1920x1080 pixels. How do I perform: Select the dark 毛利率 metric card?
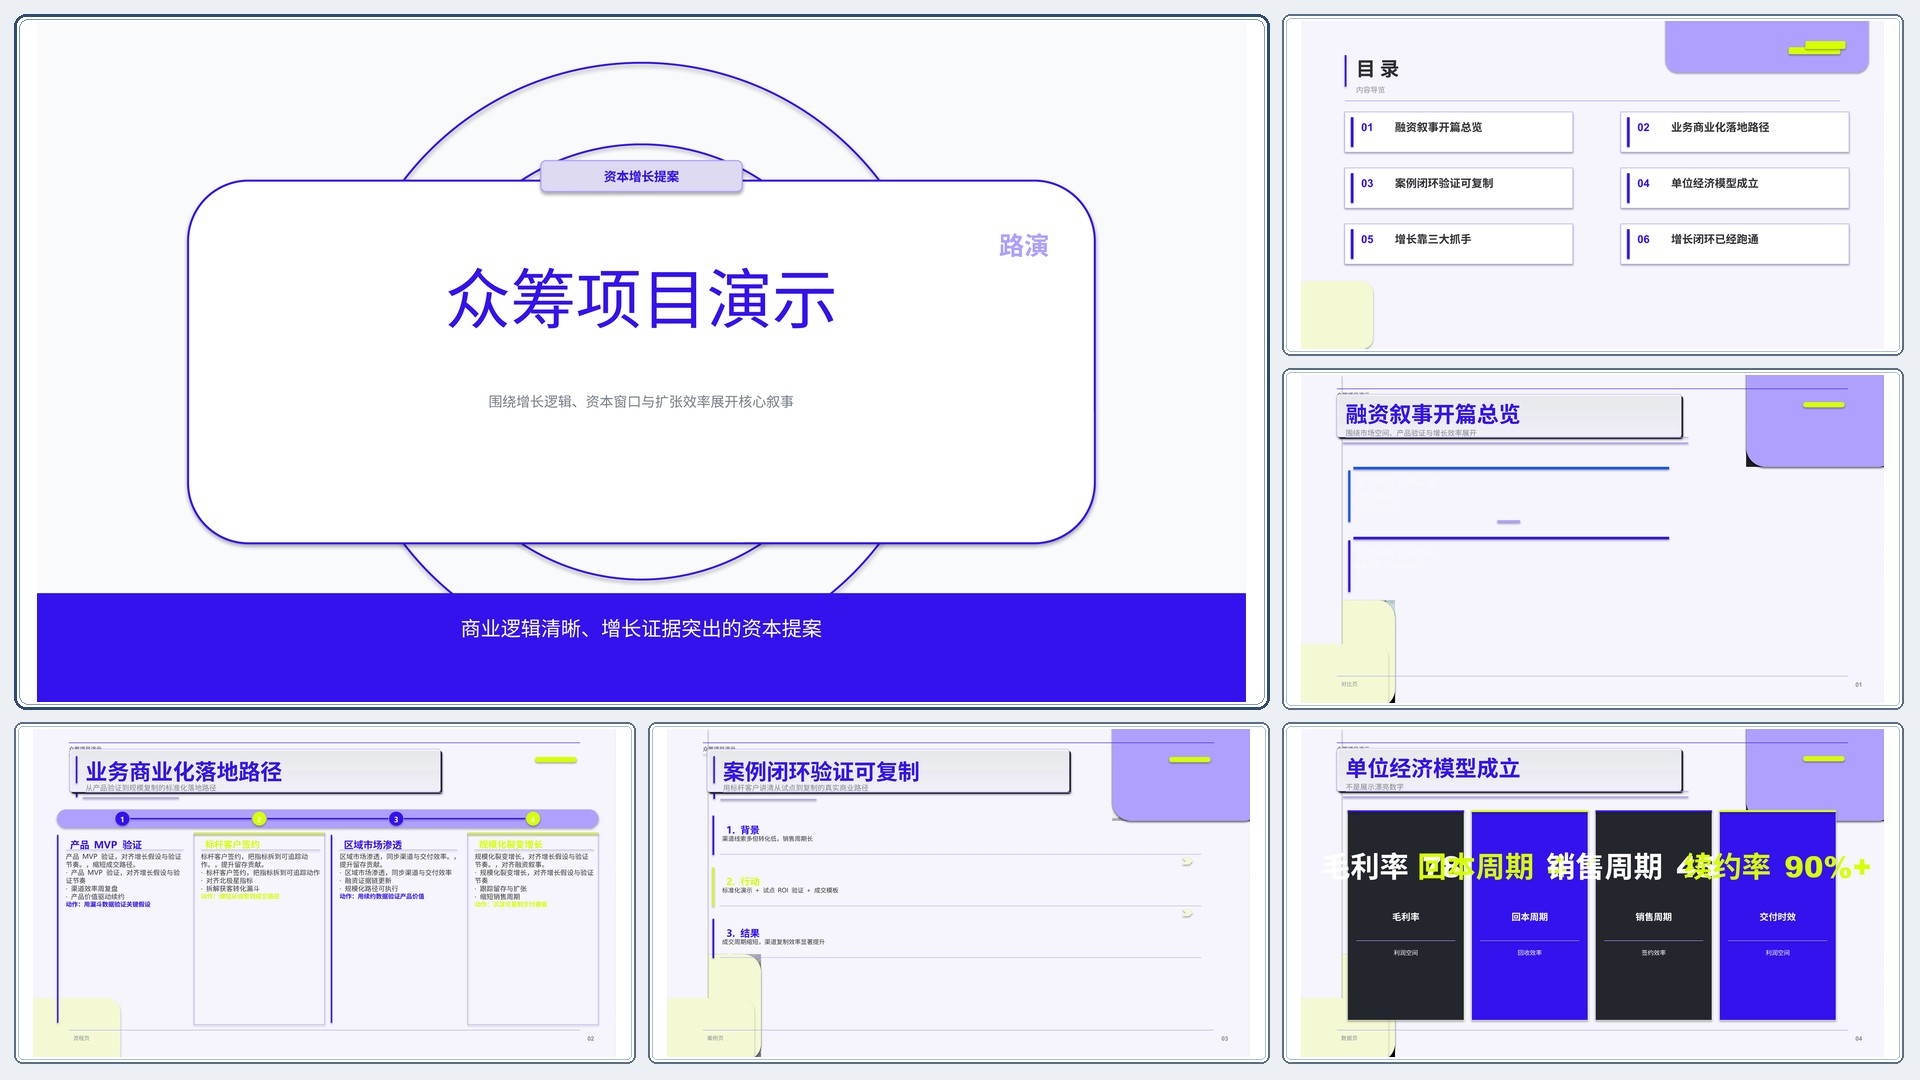[1405, 915]
